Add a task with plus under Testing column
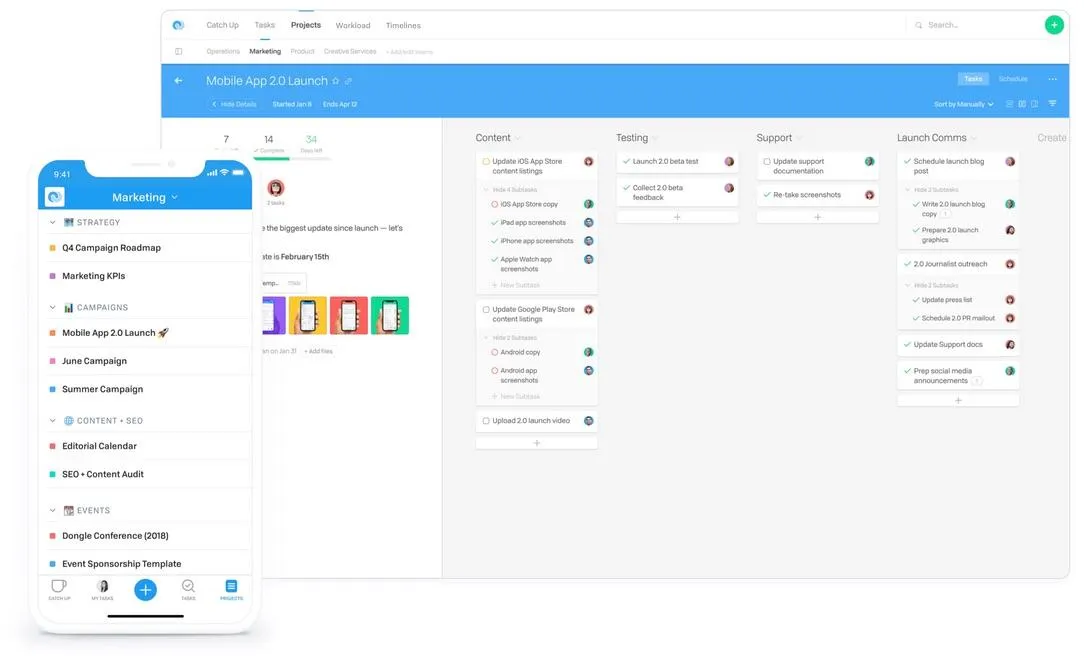 point(677,217)
